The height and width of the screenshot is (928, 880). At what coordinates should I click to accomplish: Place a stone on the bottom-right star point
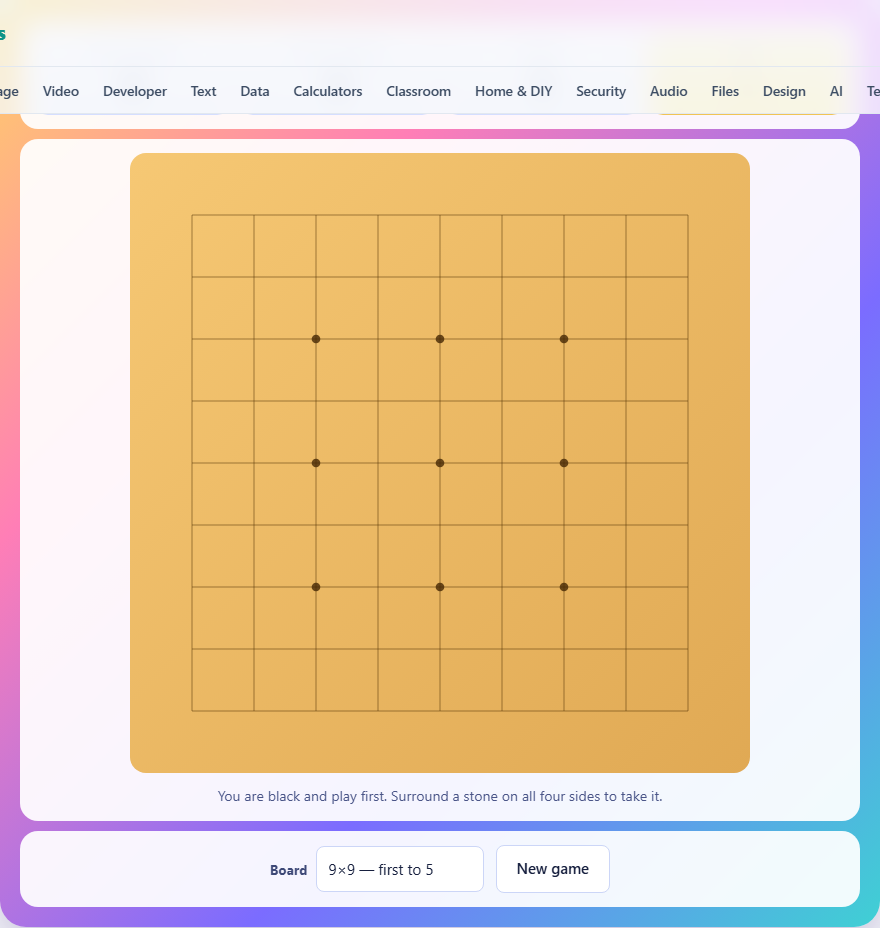pos(564,587)
